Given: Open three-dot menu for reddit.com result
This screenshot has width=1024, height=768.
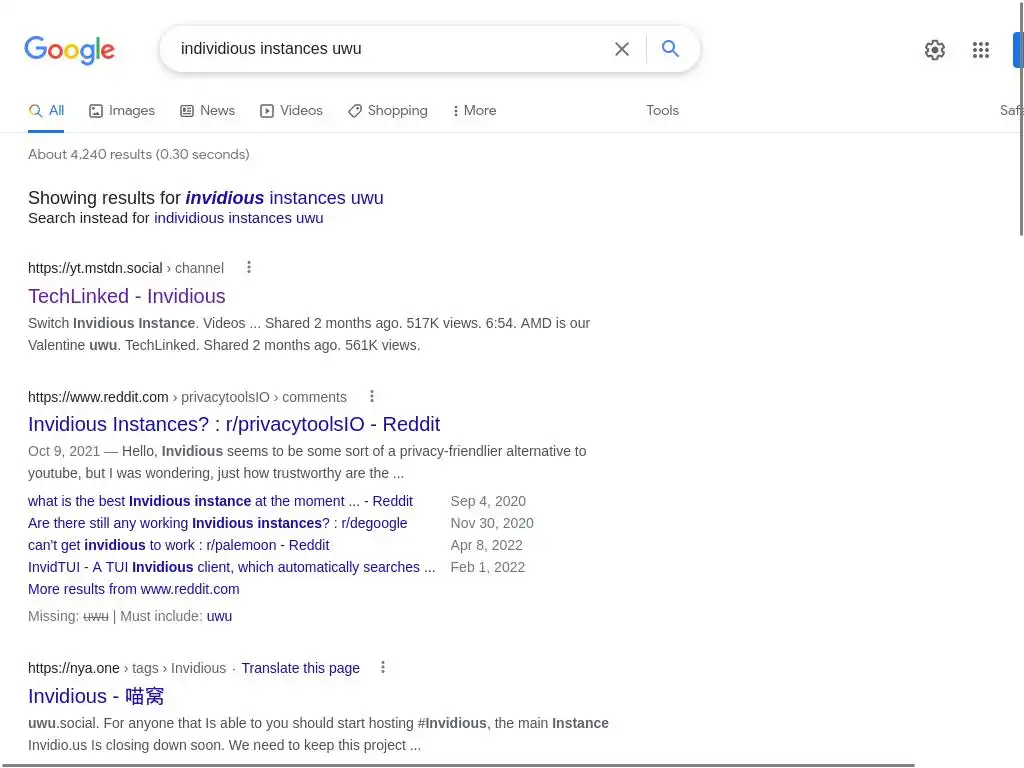Looking at the screenshot, I should [x=372, y=396].
